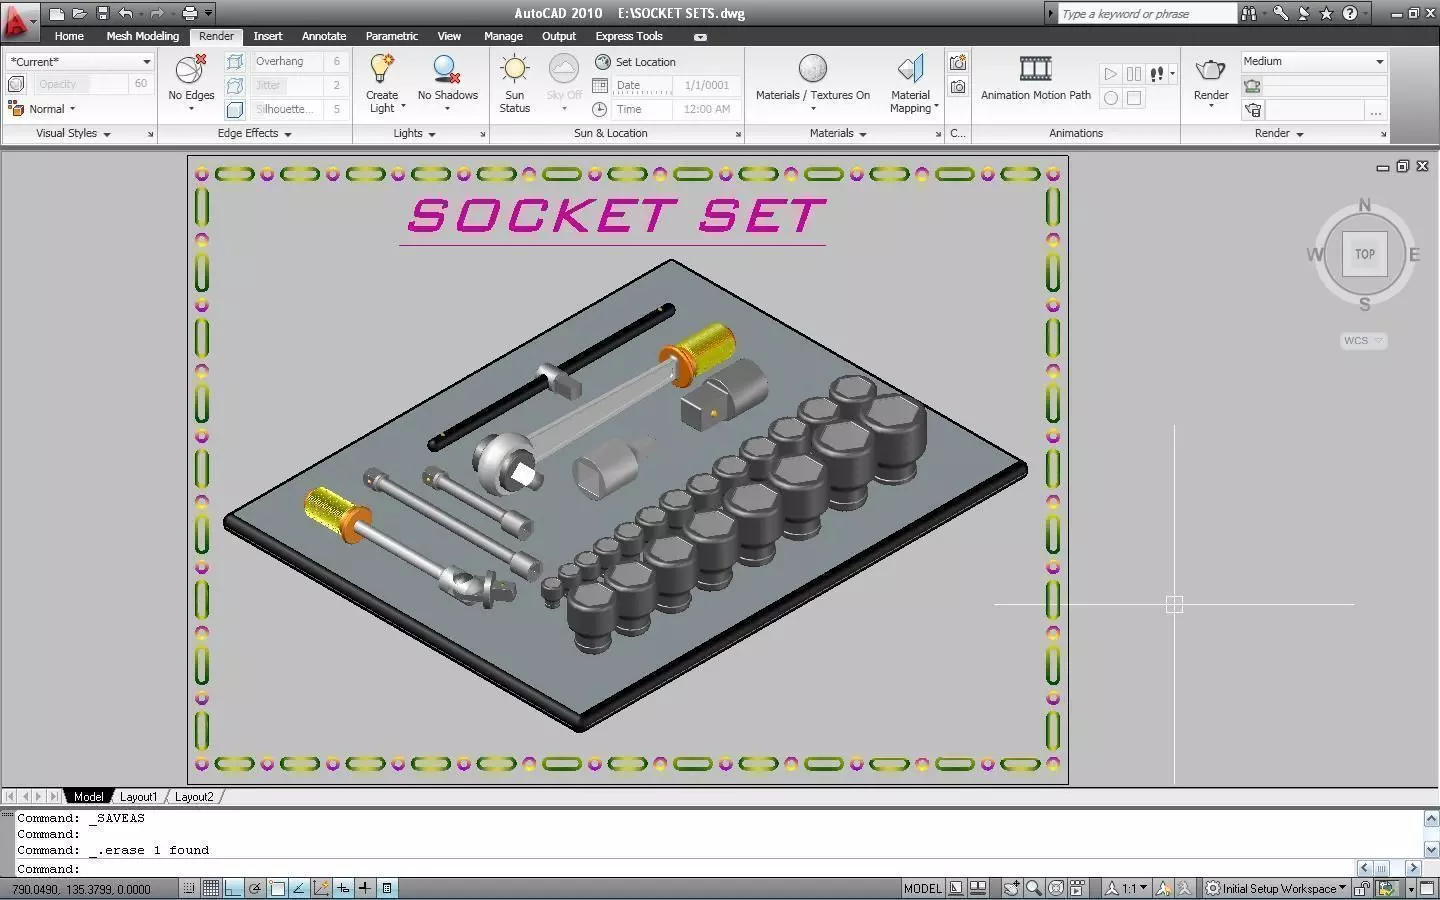The height and width of the screenshot is (900, 1440).
Task: Click the Plot printer icon
Action: pyautogui.click(x=190, y=14)
